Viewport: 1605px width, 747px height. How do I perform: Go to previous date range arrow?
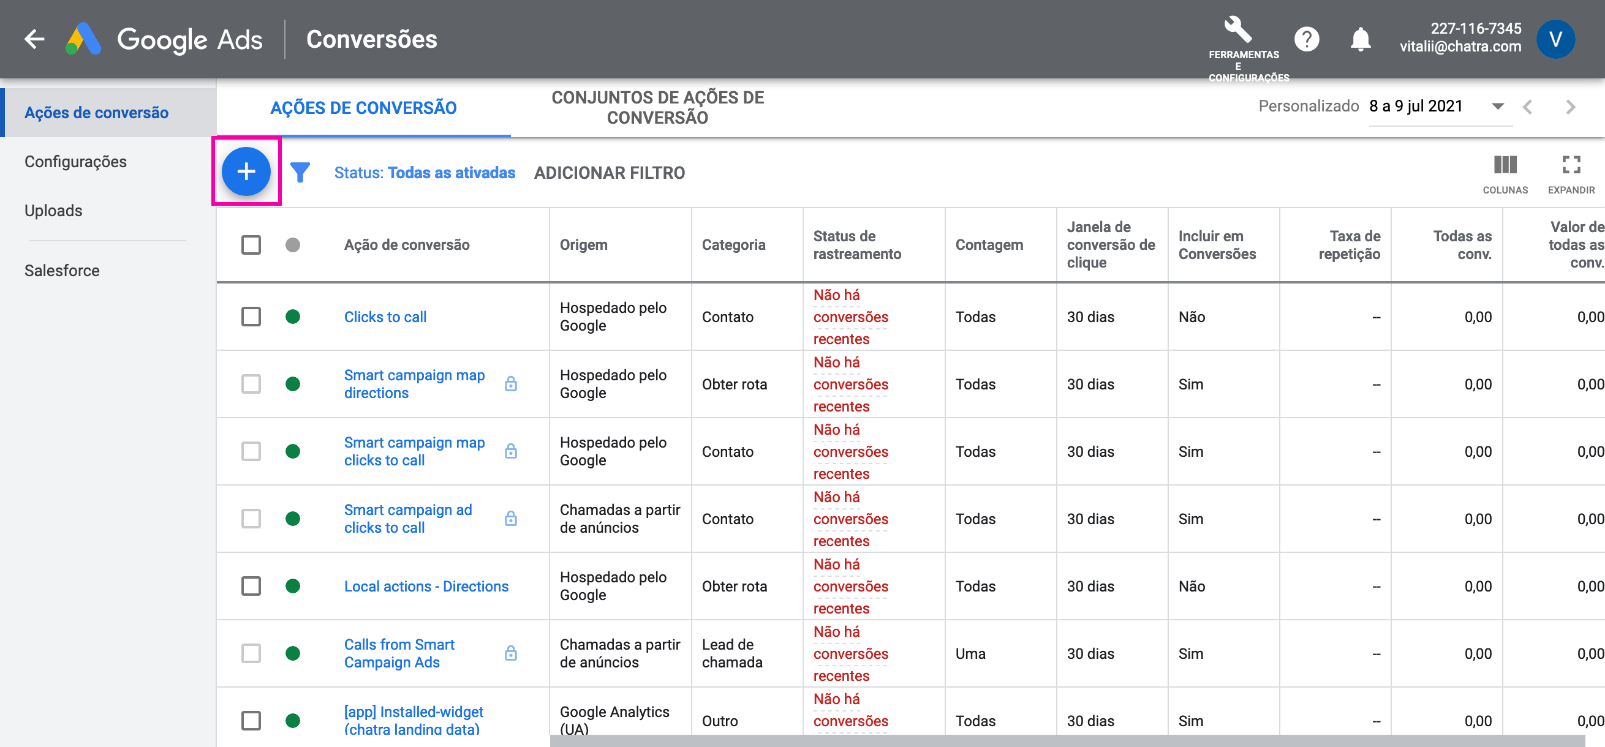coord(1527,107)
